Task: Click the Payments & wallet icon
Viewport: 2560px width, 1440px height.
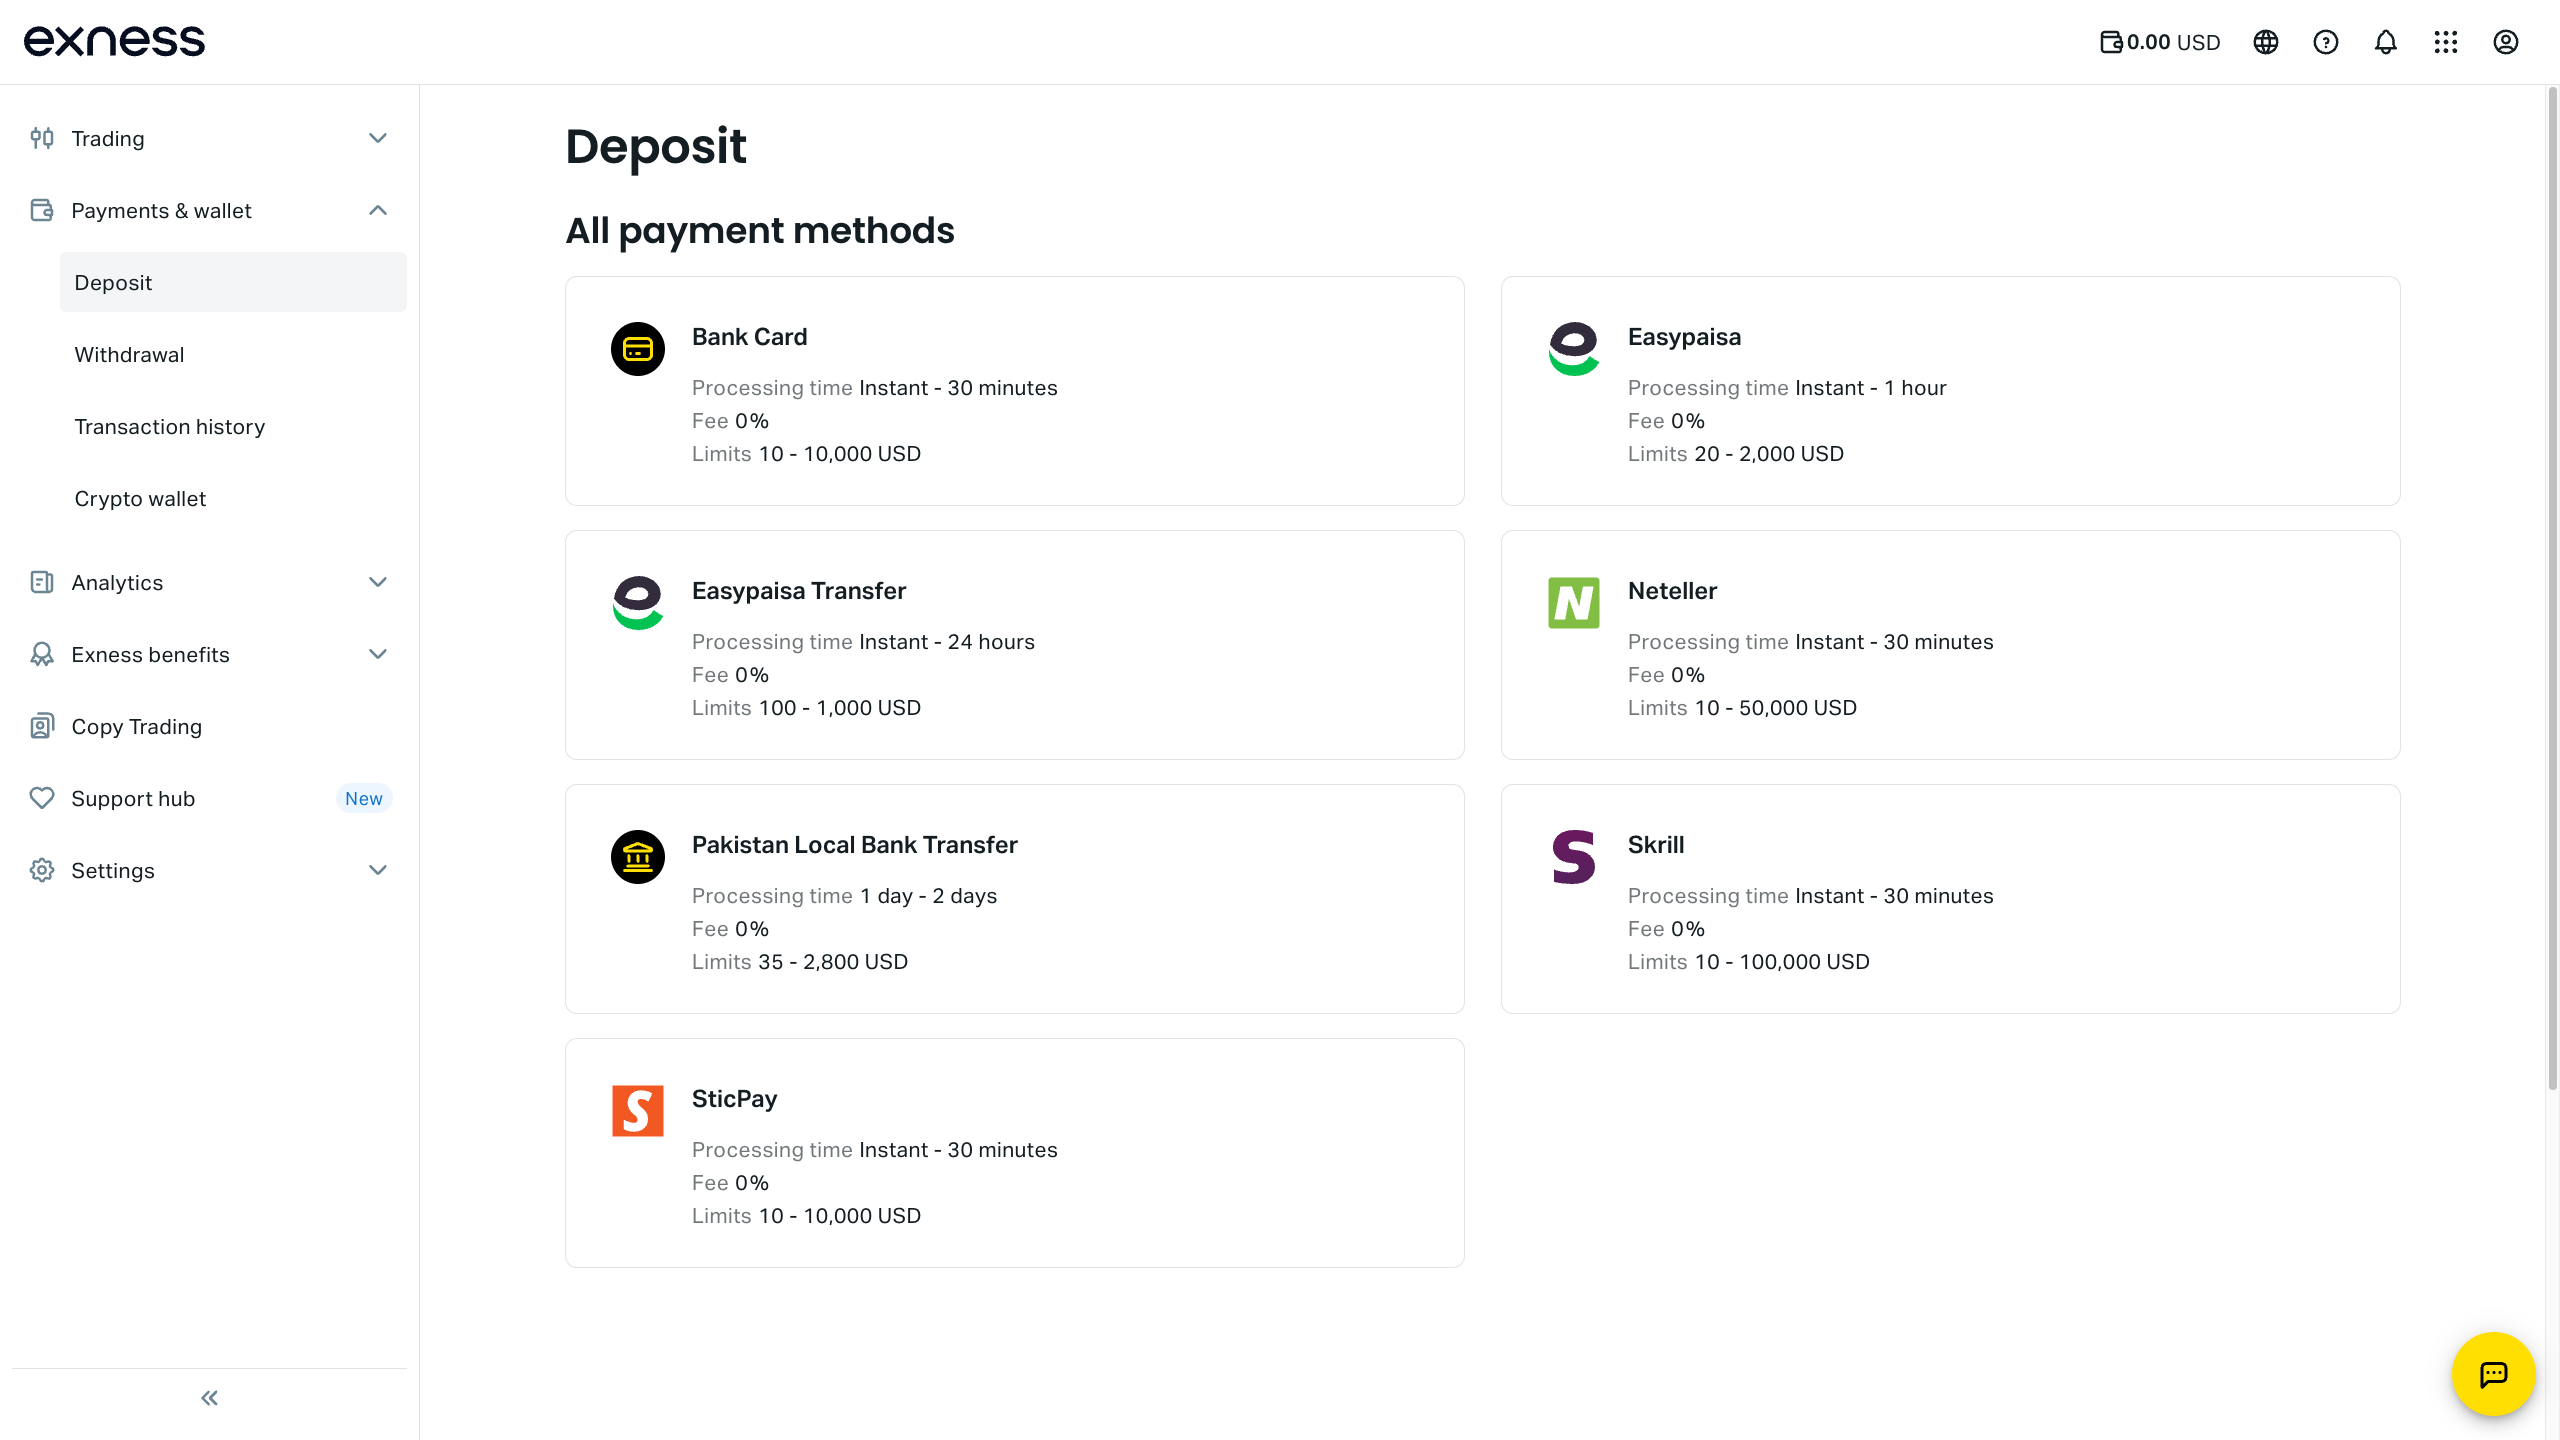Action: point(42,210)
